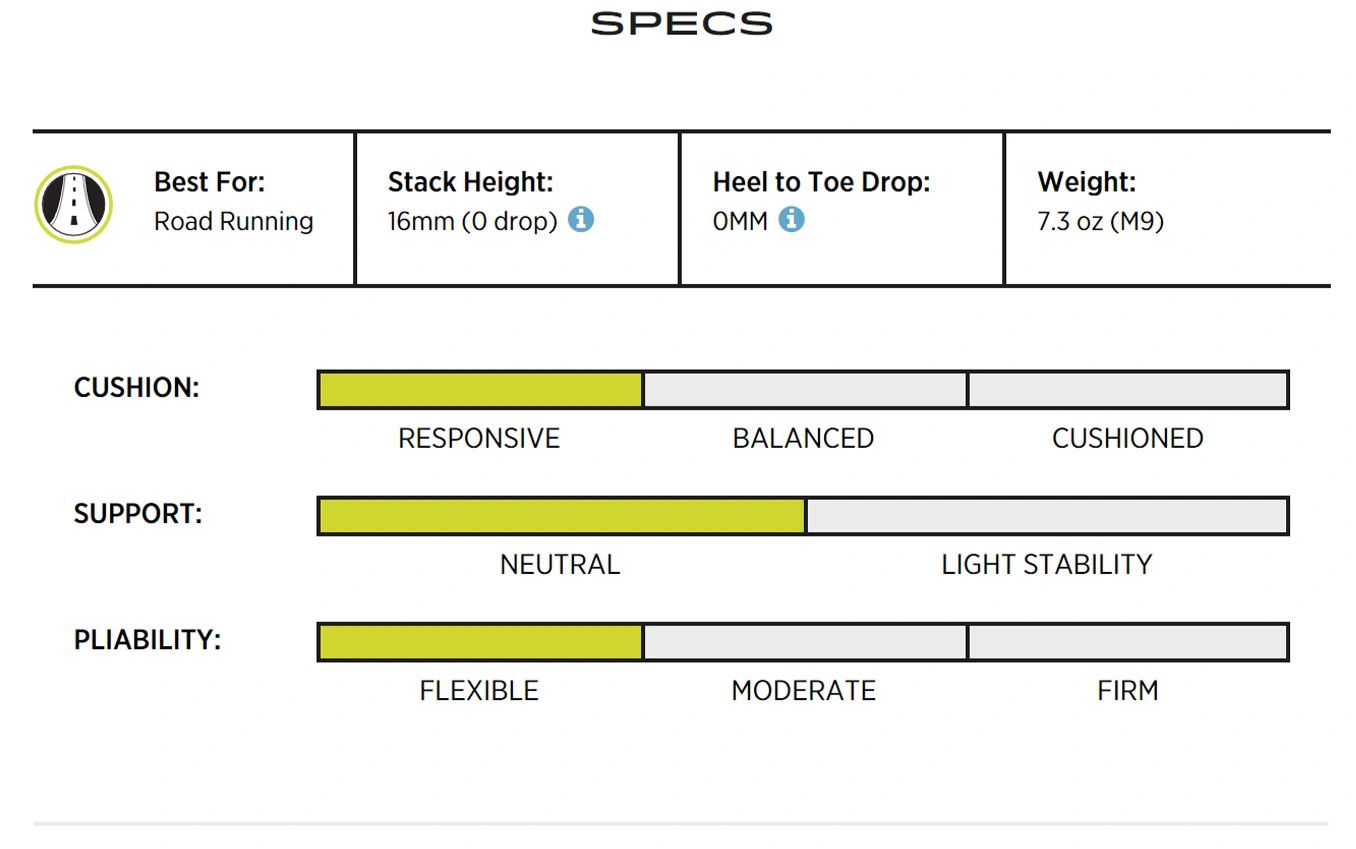1356x849 pixels.
Task: Click the Light Stability support bar segment
Action: click(1047, 515)
